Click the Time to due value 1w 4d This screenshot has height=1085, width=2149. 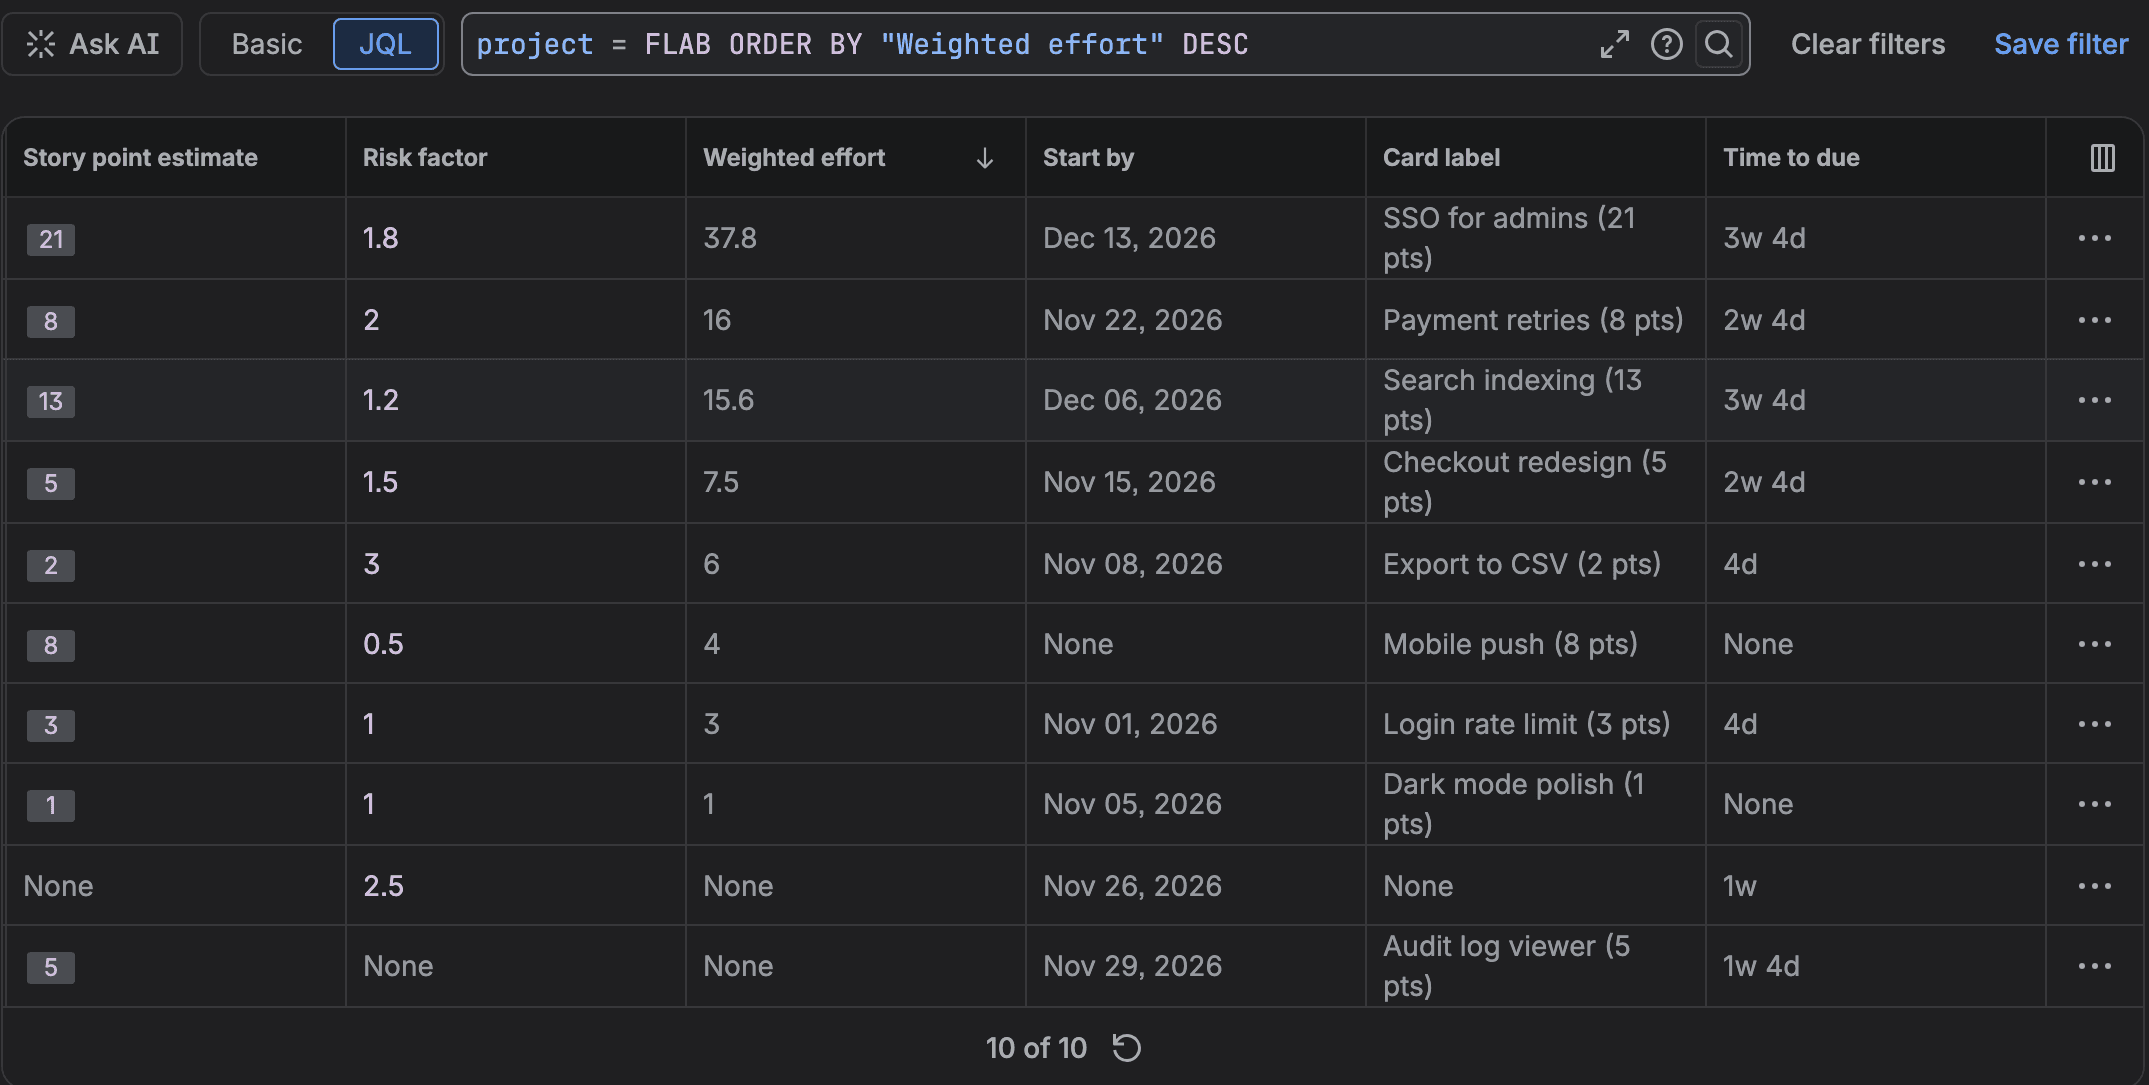[1761, 966]
